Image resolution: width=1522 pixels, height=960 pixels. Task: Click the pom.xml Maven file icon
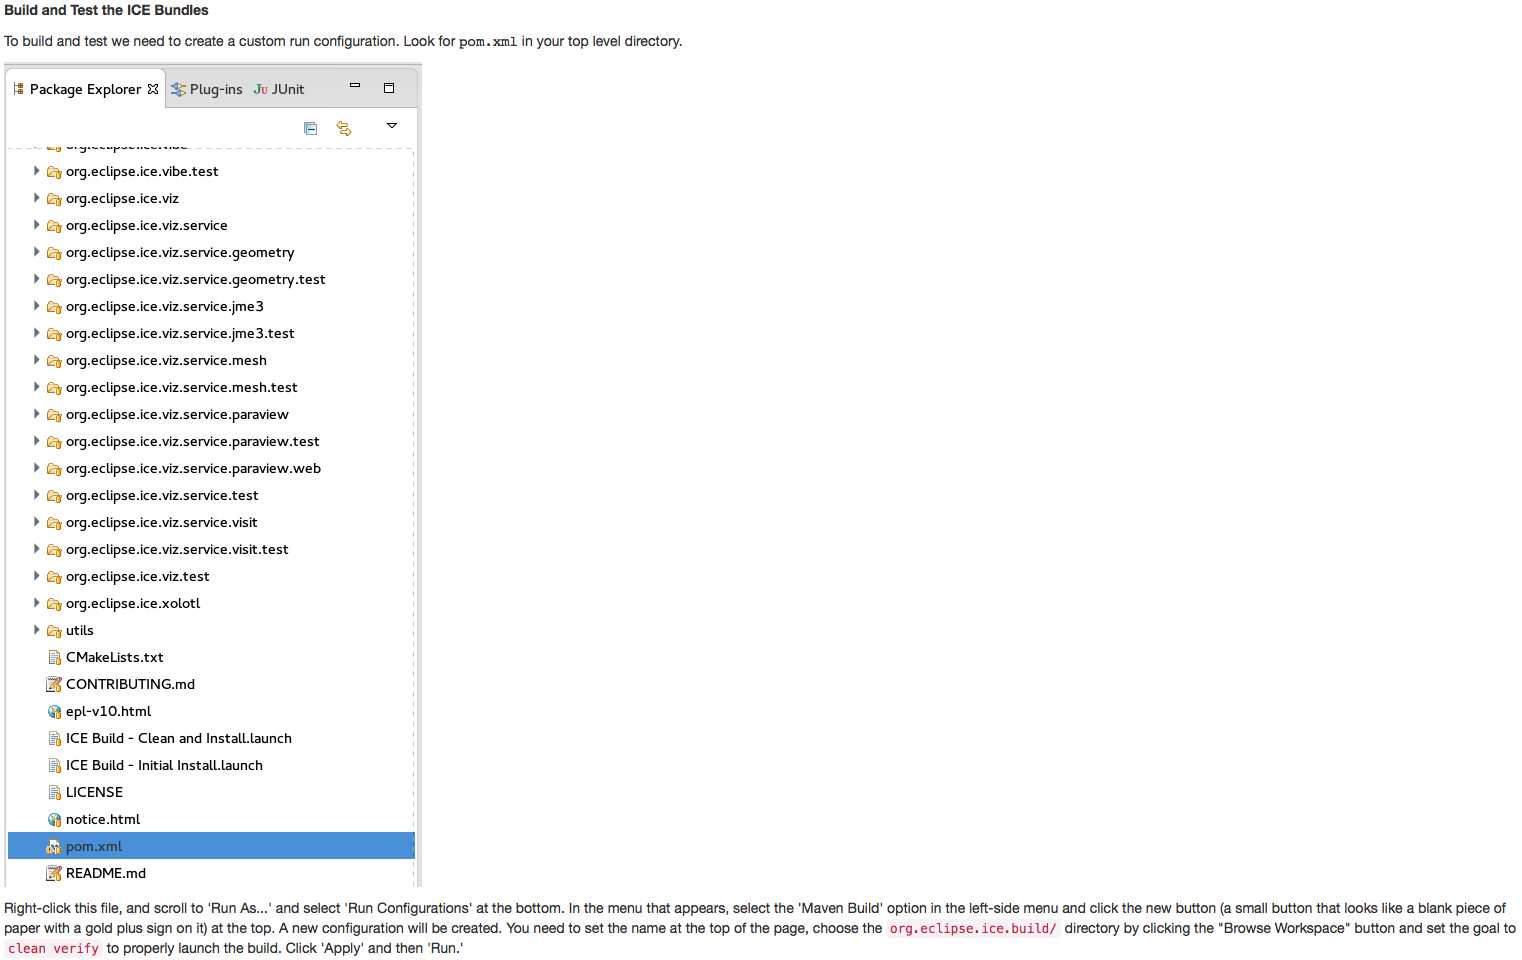(54, 847)
